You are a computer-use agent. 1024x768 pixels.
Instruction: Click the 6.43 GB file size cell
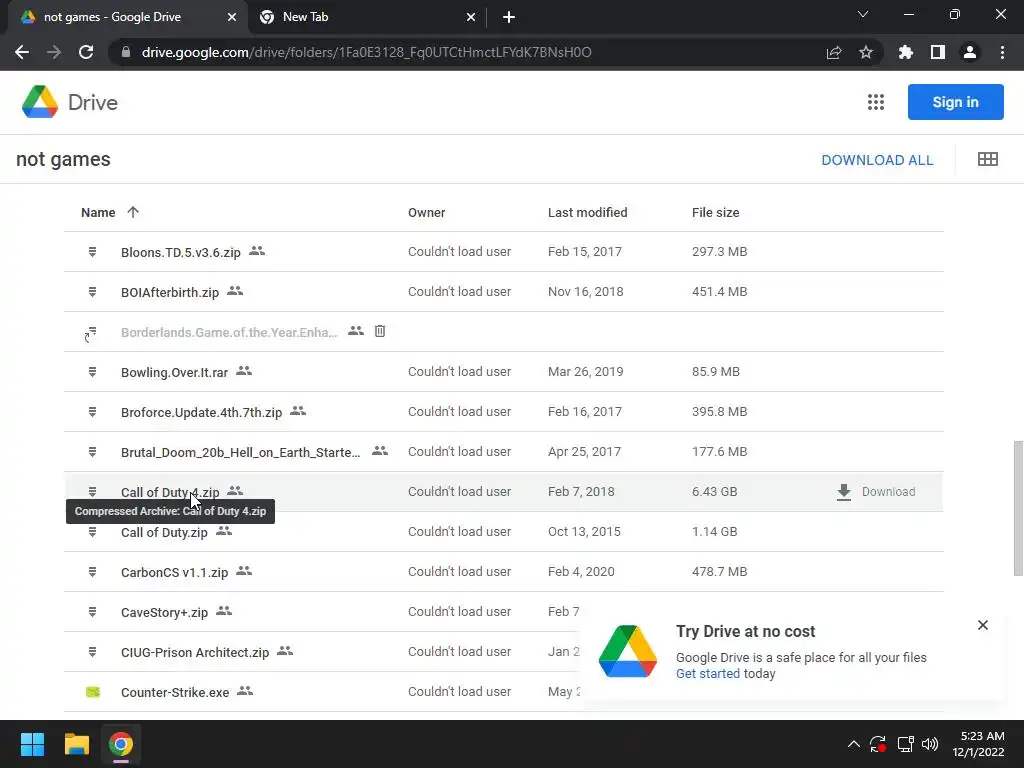point(714,492)
